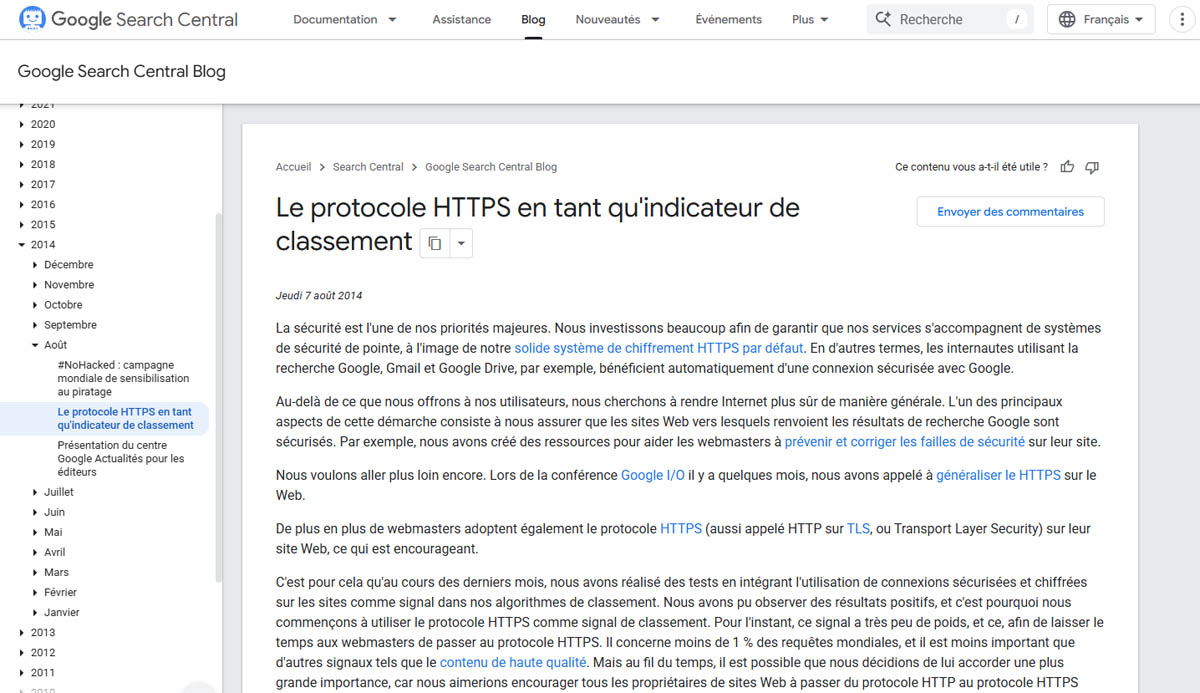The width and height of the screenshot is (1200, 693).
Task: Collapse the Août month section
Action: pos(36,345)
